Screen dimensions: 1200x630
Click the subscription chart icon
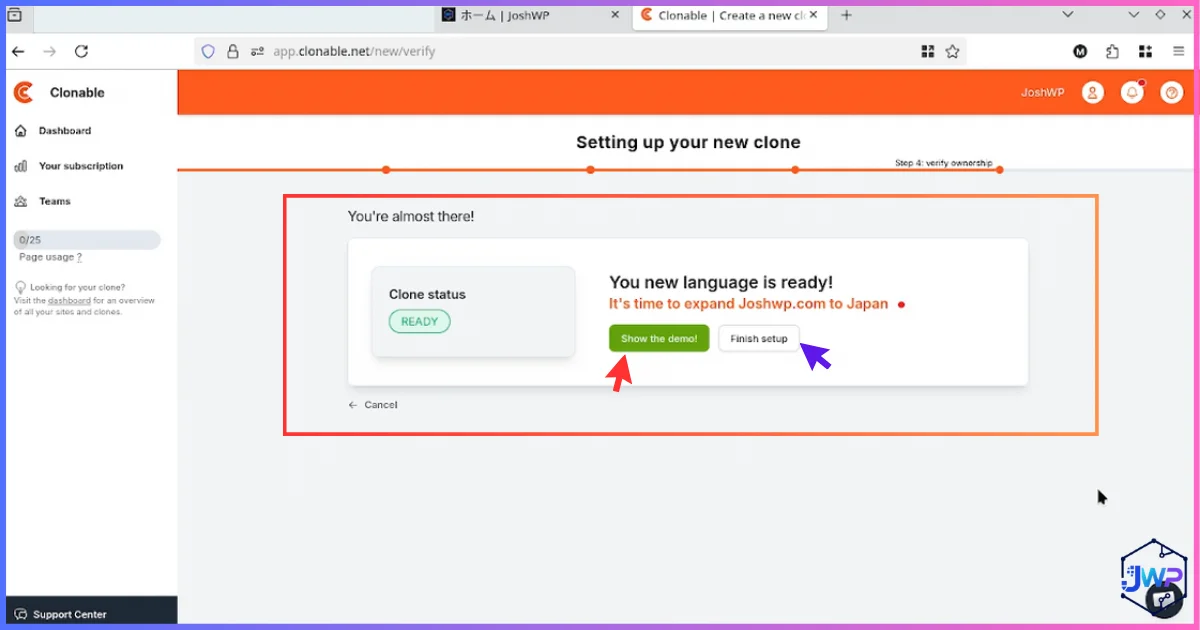click(x=21, y=166)
